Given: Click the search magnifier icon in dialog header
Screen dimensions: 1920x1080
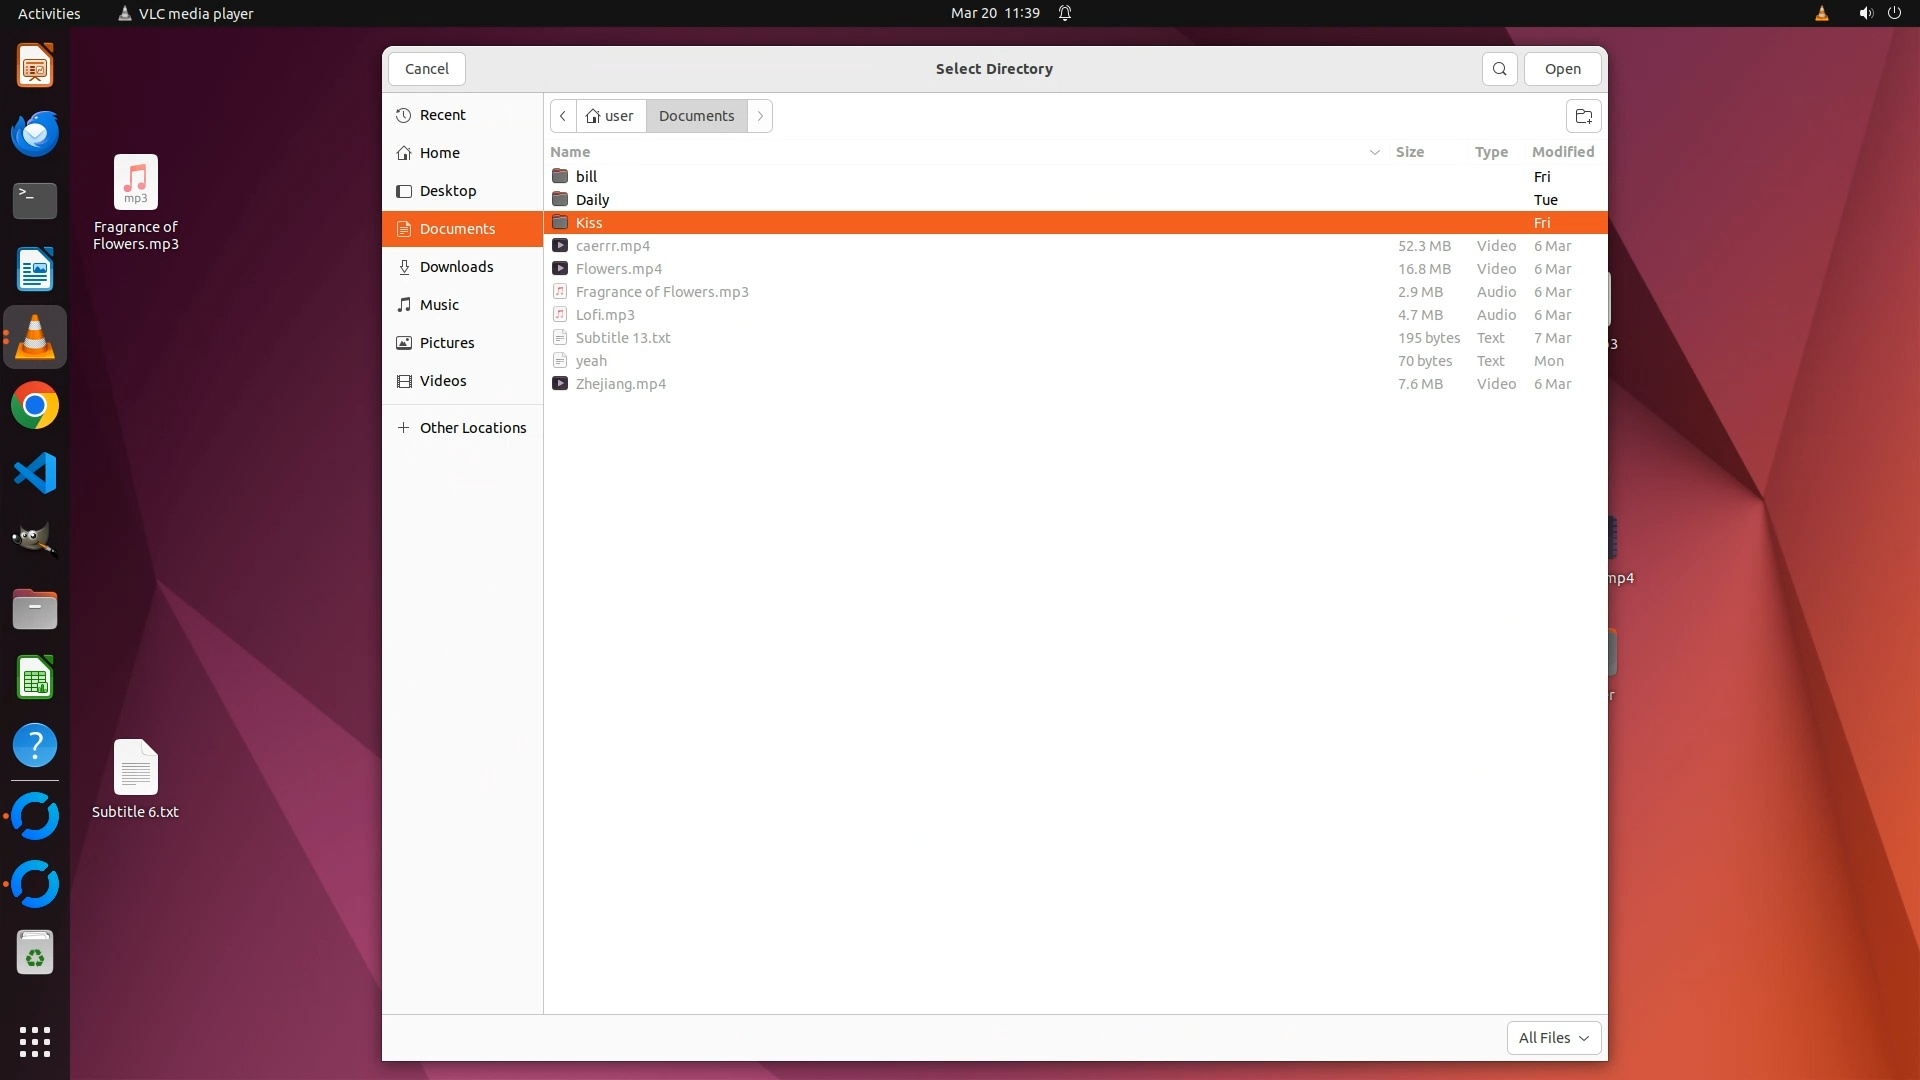Looking at the screenshot, I should [x=1499, y=69].
